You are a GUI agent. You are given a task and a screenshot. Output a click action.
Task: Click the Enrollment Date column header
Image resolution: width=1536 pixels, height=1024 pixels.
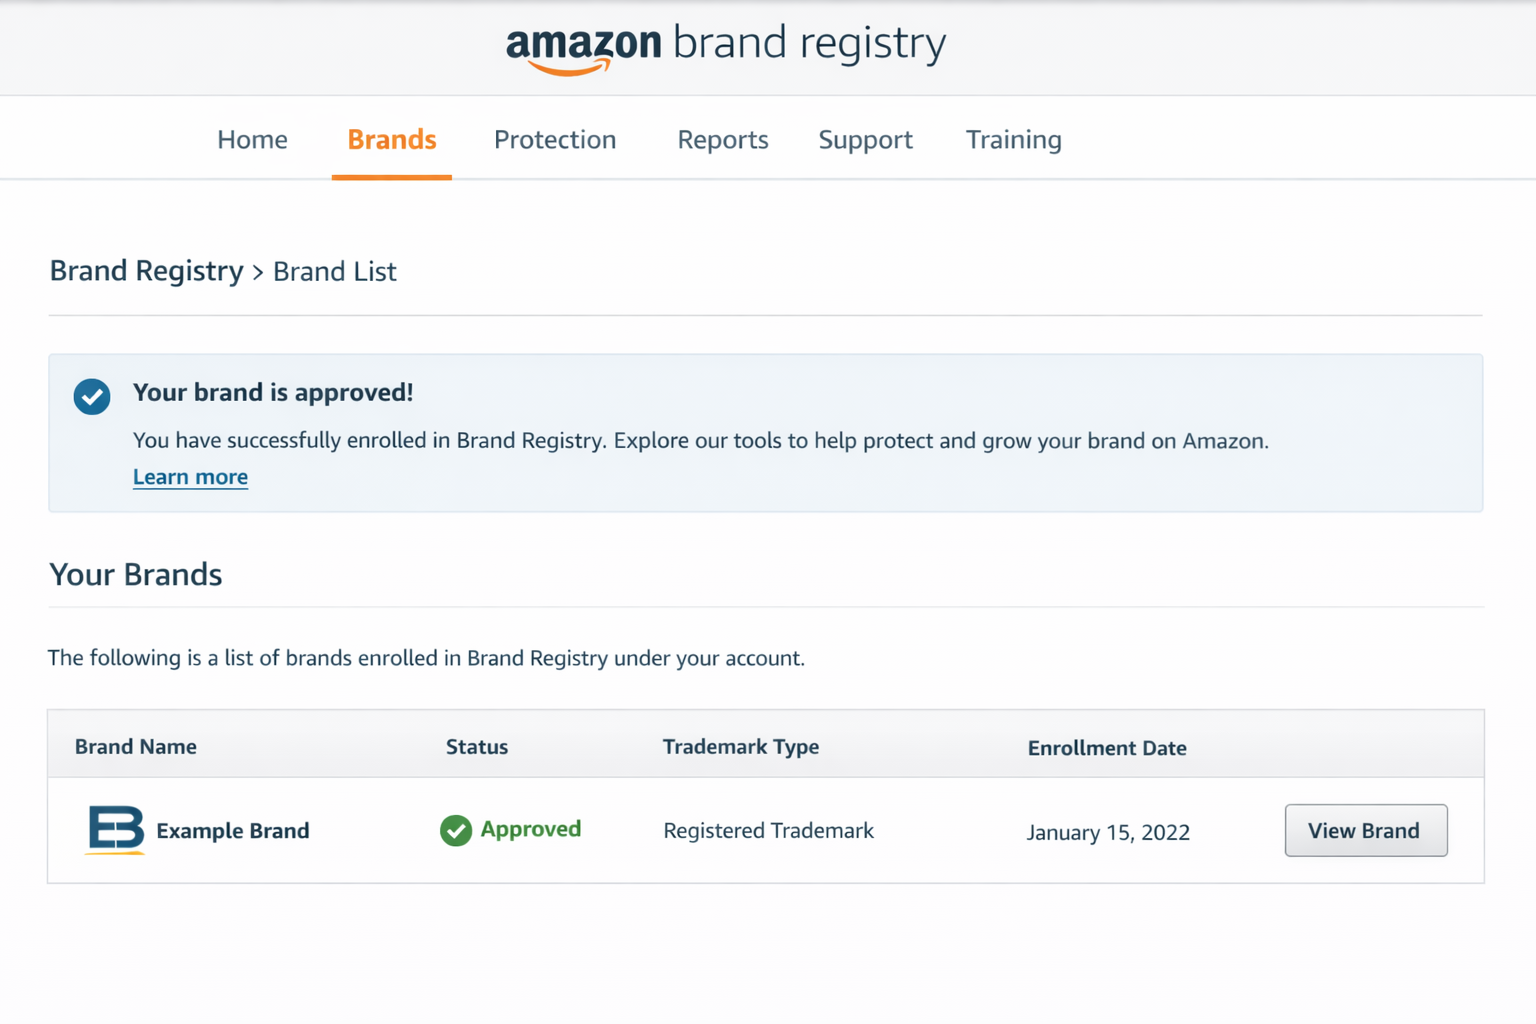click(1106, 748)
